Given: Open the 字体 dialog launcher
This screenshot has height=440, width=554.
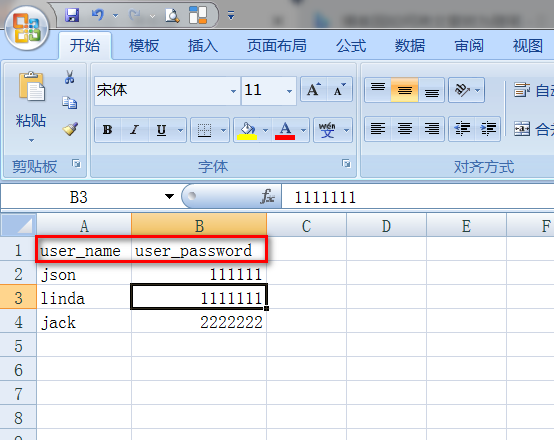Looking at the screenshot, I should coord(346,163).
